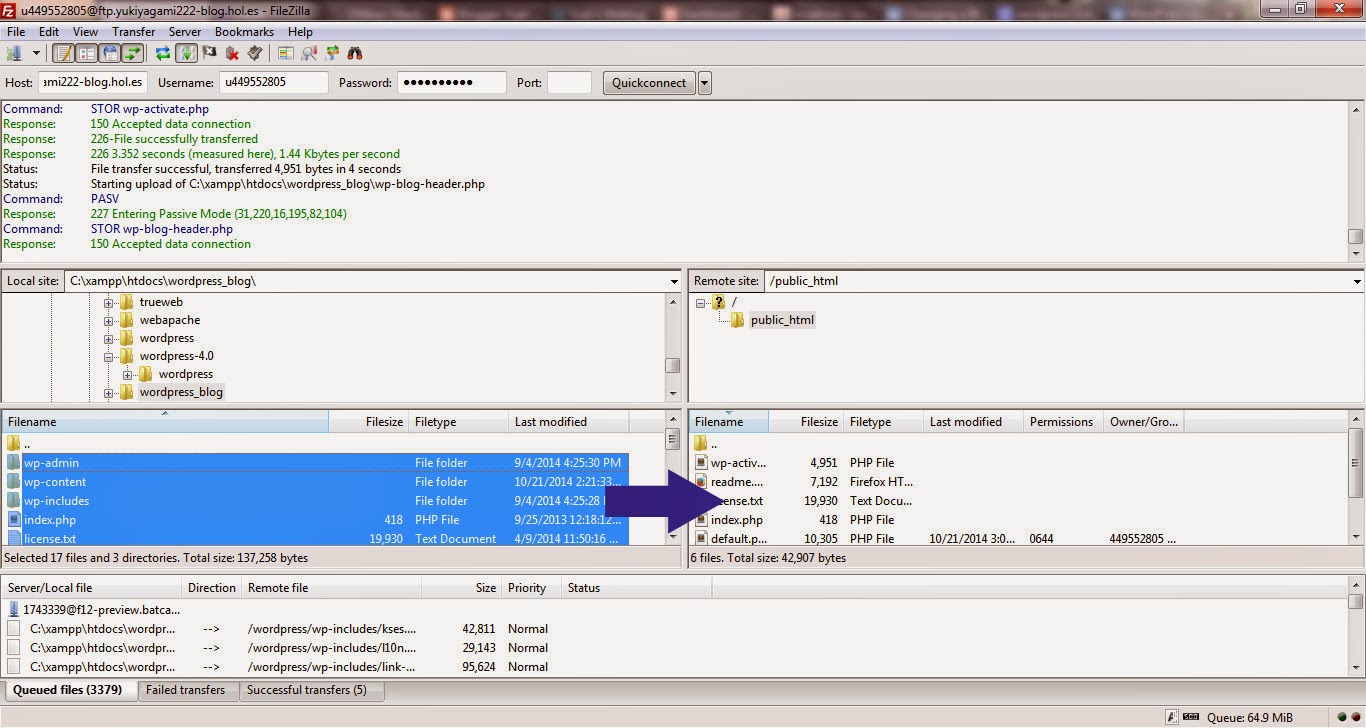Viewport: 1366px width, 728px height.
Task: Click the message log scrollbar thumb
Action: pos(1356,237)
